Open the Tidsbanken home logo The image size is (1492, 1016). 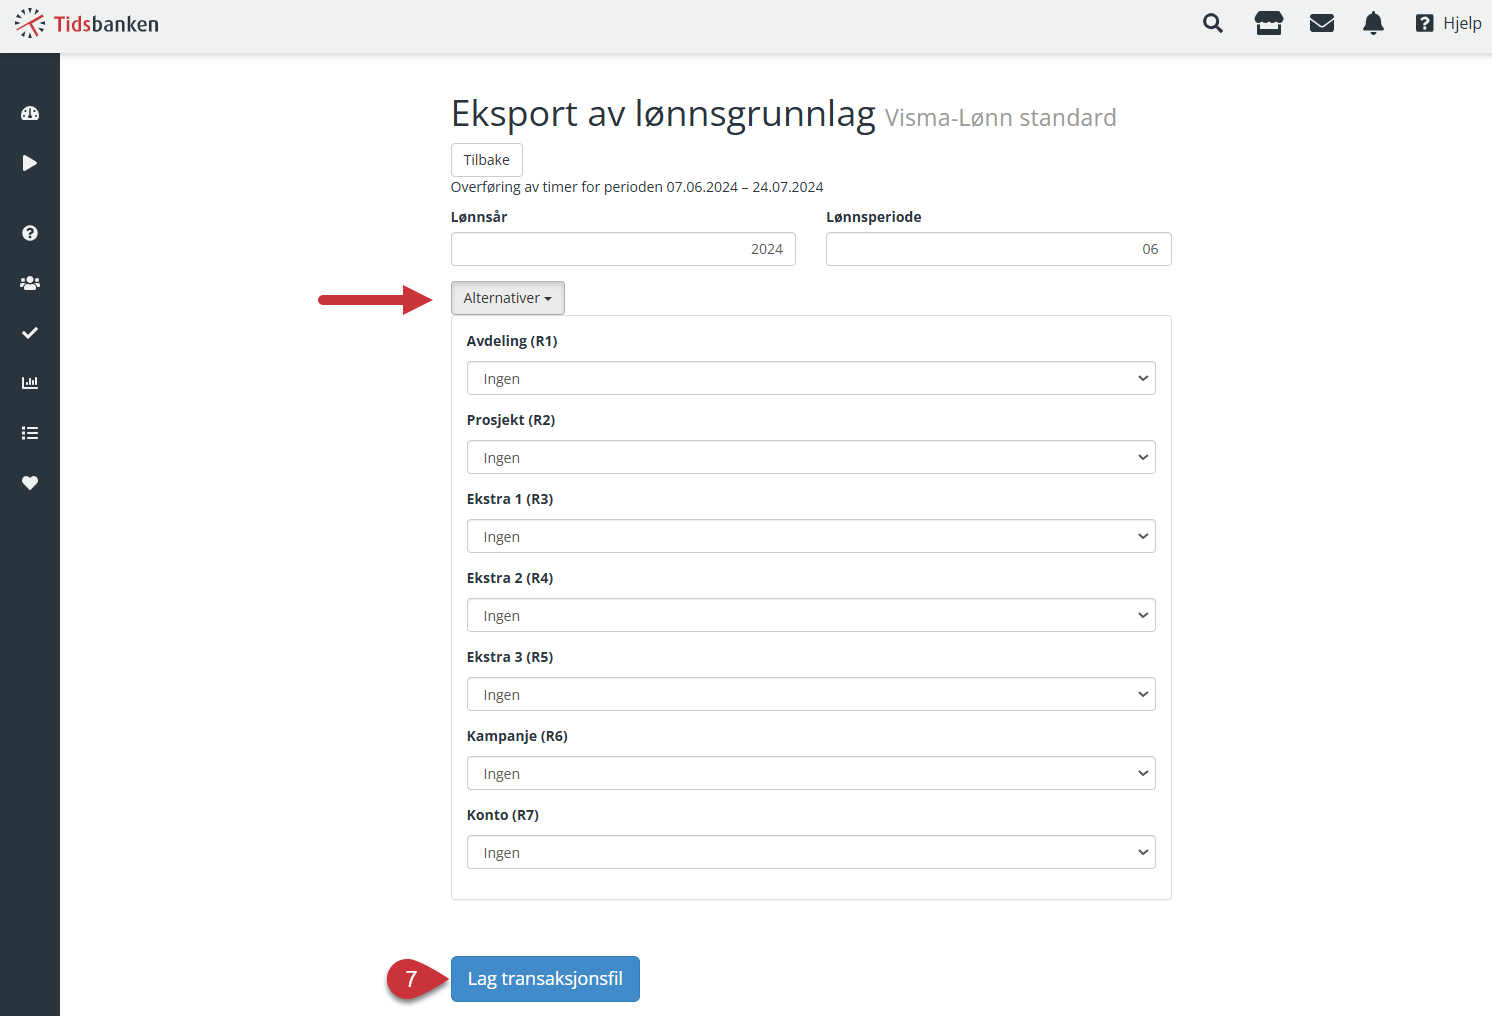tap(87, 24)
